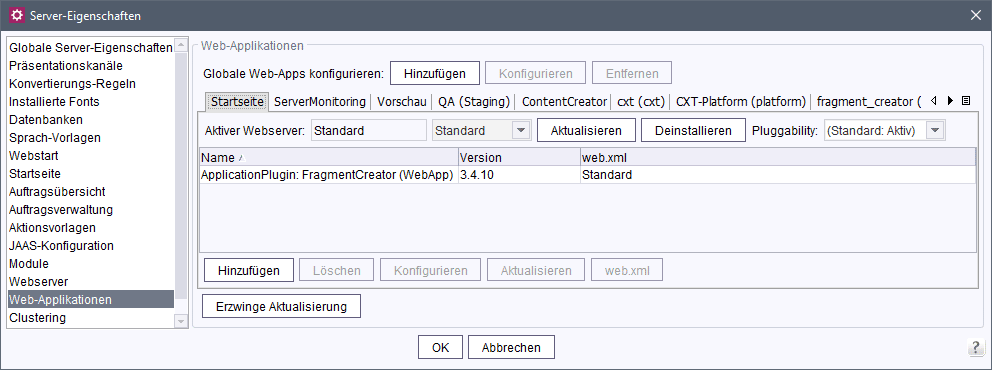Viewport: 992px width, 370px height.
Task: Select the ApplicationPlugin: FragmentCreator (WebApp) row
Action: pos(588,175)
